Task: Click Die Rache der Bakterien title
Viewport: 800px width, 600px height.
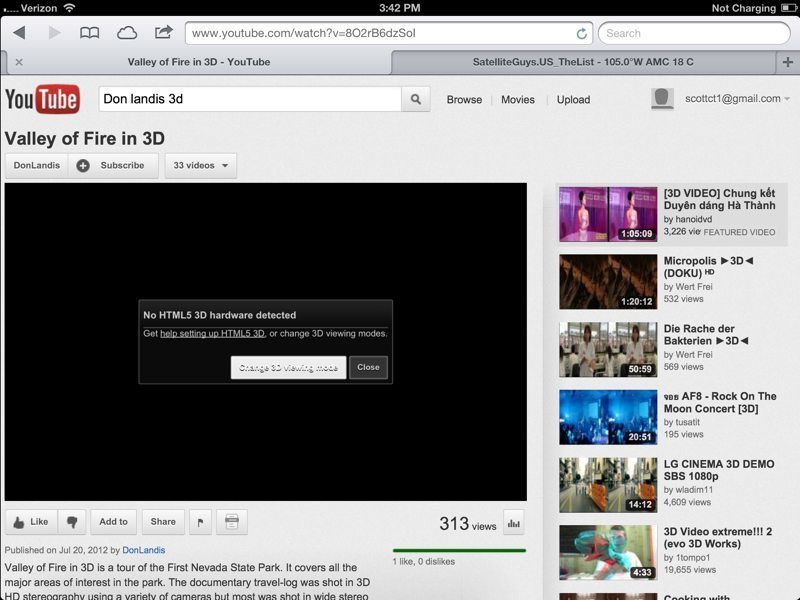Action: pyautogui.click(x=706, y=335)
